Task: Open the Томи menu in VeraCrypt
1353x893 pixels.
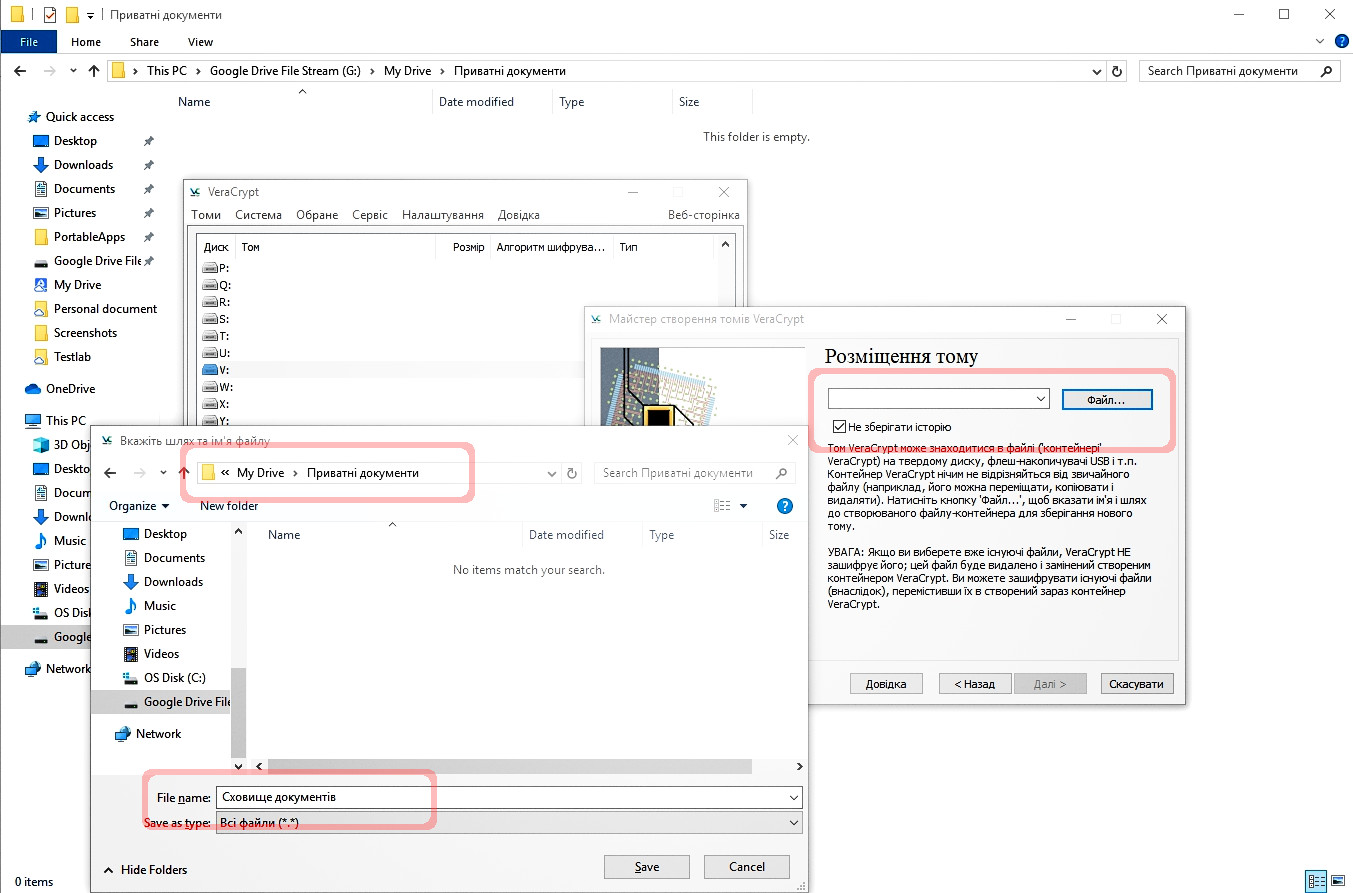Action: (x=206, y=215)
